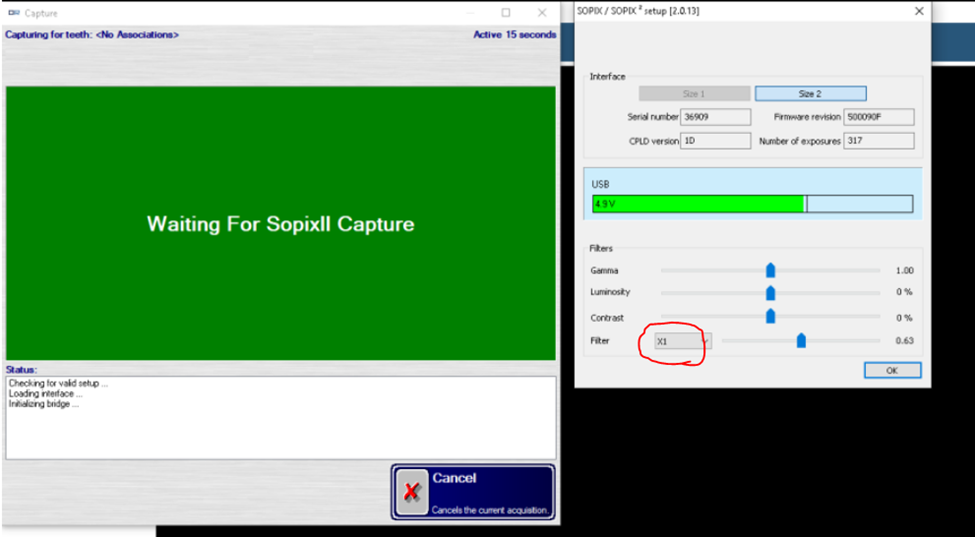Maximize the Capture window

click(x=506, y=12)
